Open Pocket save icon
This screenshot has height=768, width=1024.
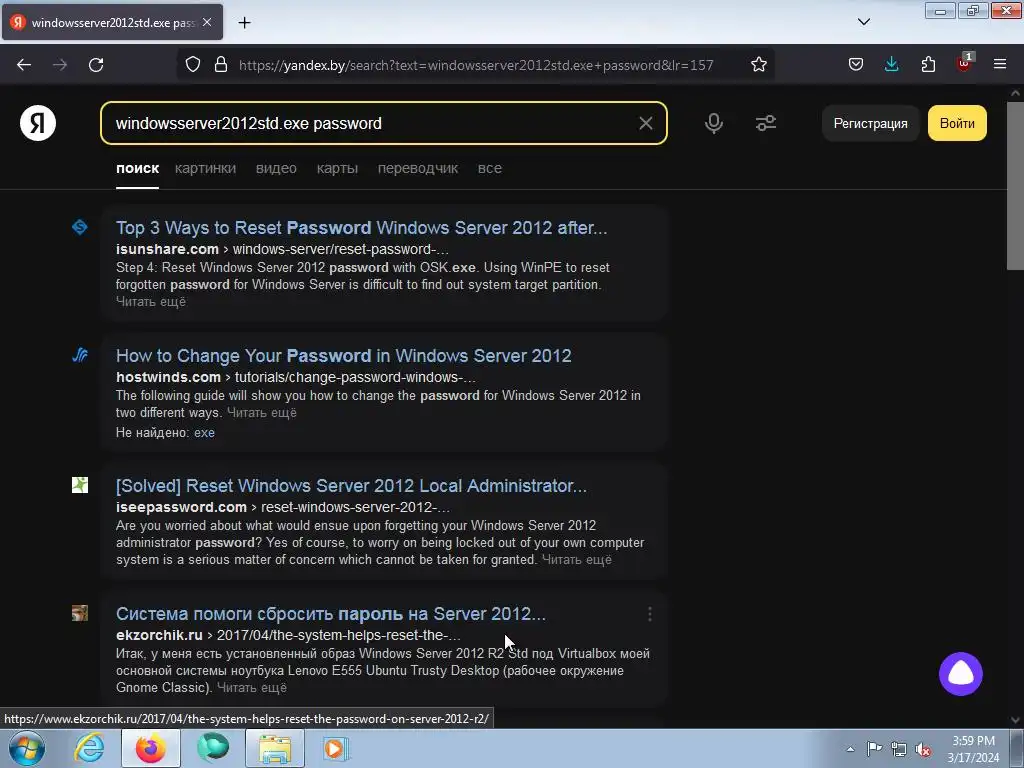856,65
